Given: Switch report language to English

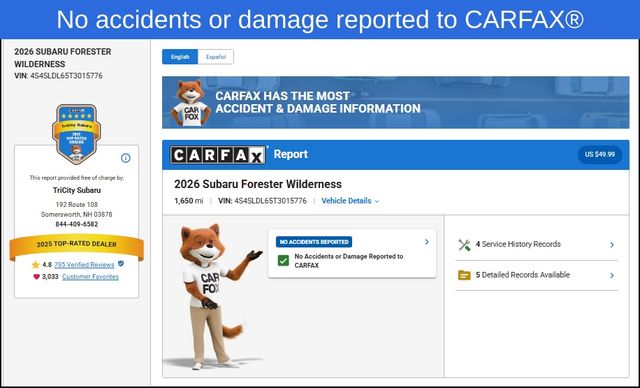Looking at the screenshot, I should 180,57.
